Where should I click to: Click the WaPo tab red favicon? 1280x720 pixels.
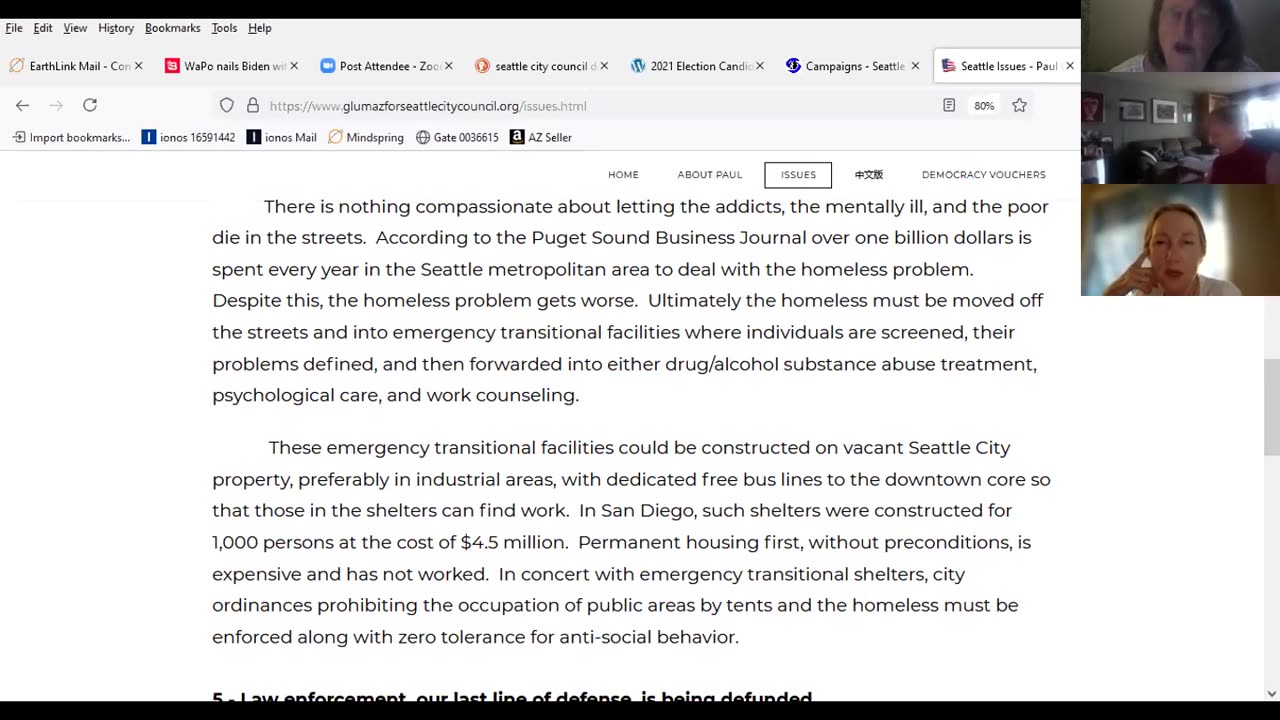pyautogui.click(x=172, y=66)
